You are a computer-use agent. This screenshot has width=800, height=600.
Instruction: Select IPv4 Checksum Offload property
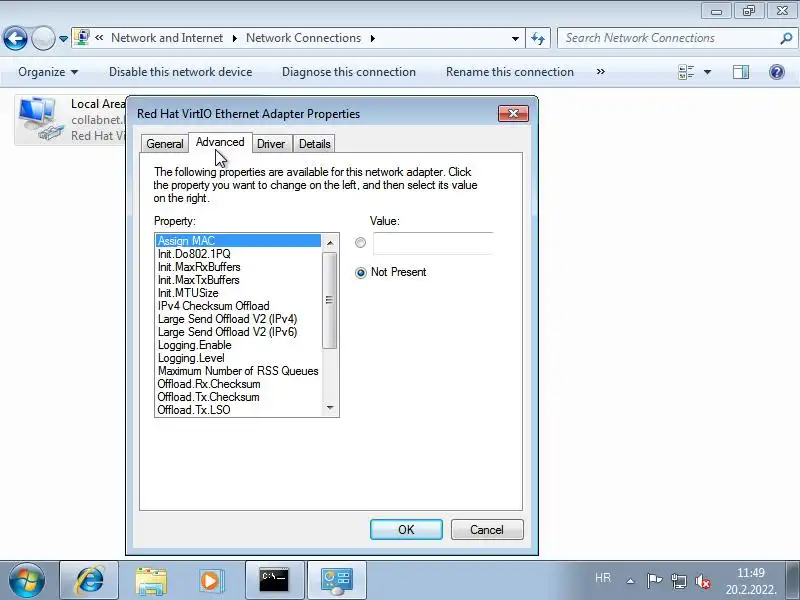point(238,306)
